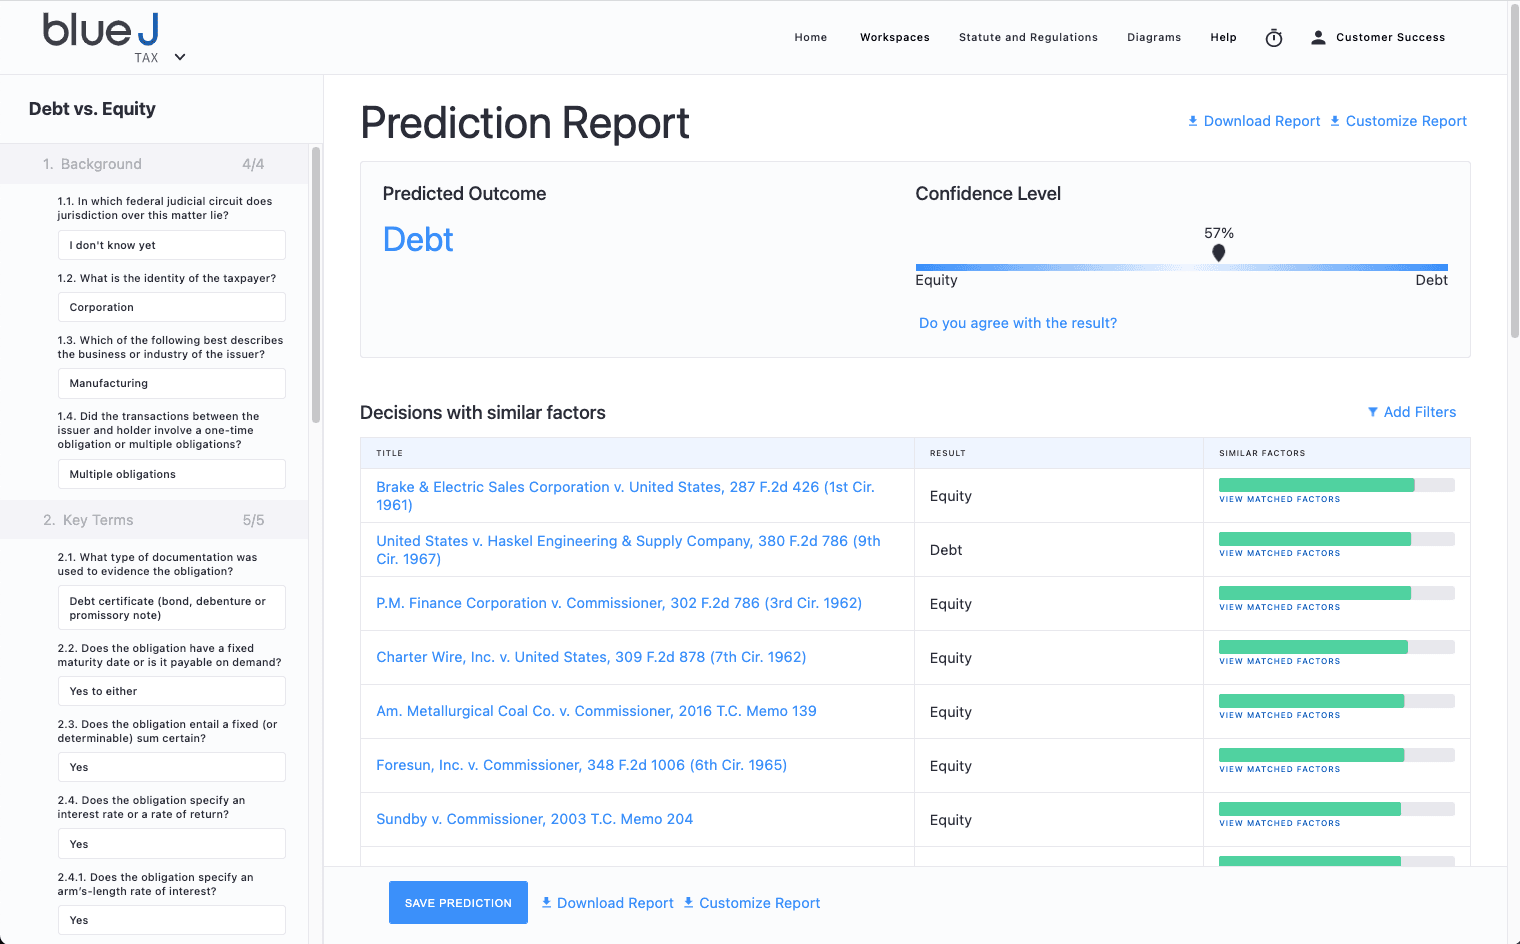Click the Blue J Tax logo
The image size is (1520, 944).
(101, 31)
